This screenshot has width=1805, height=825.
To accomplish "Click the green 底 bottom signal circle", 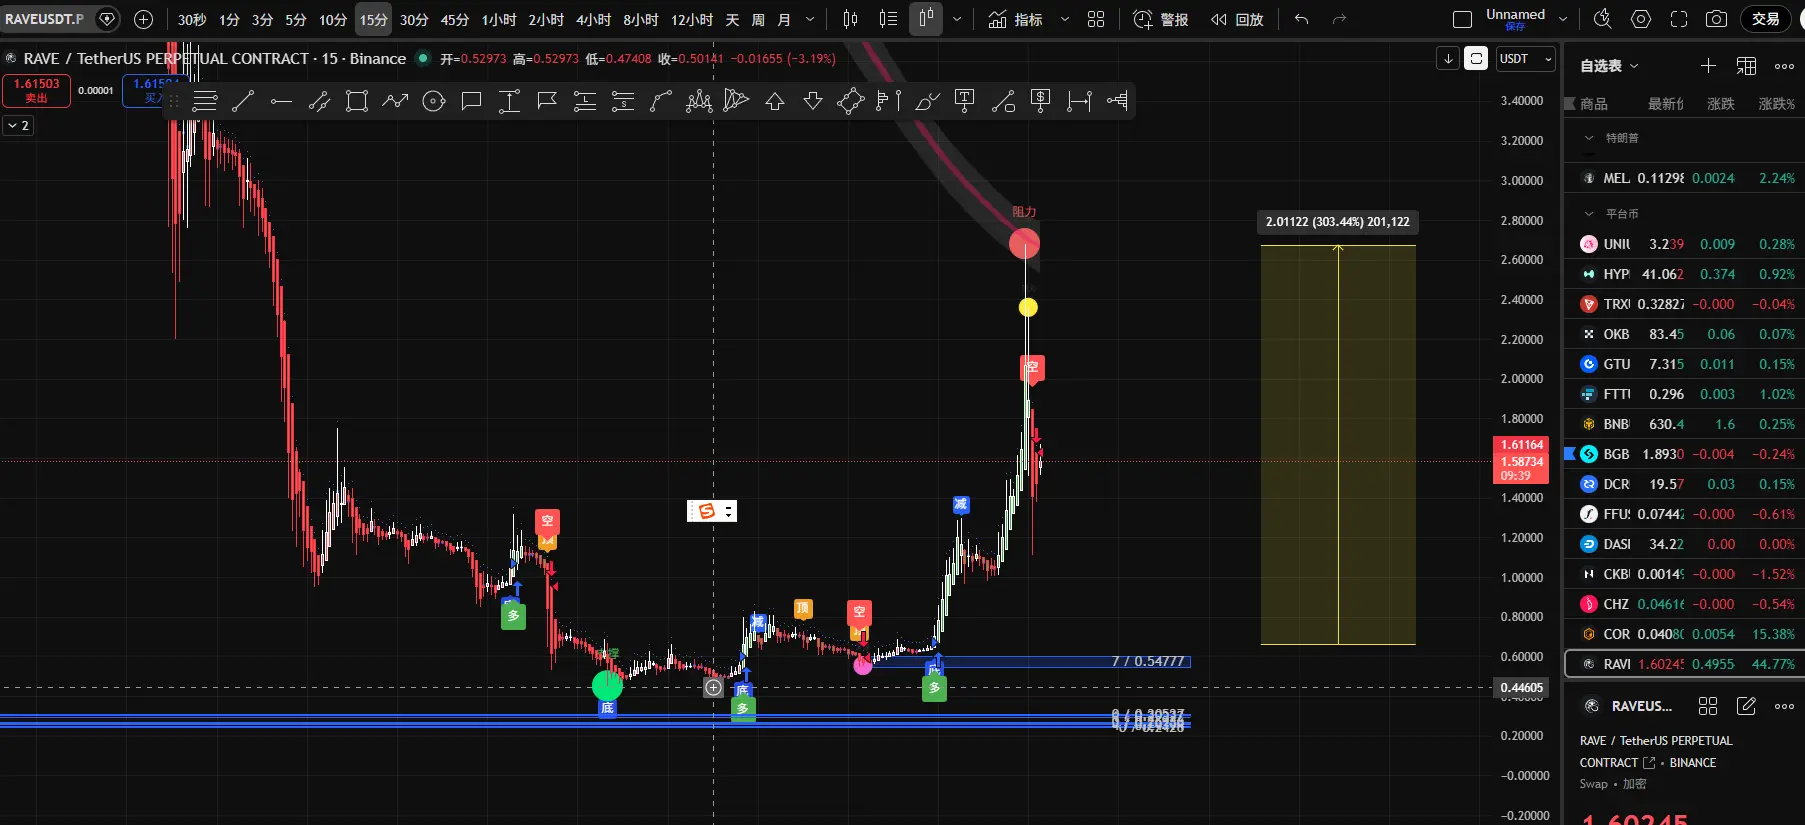I will pyautogui.click(x=607, y=686).
